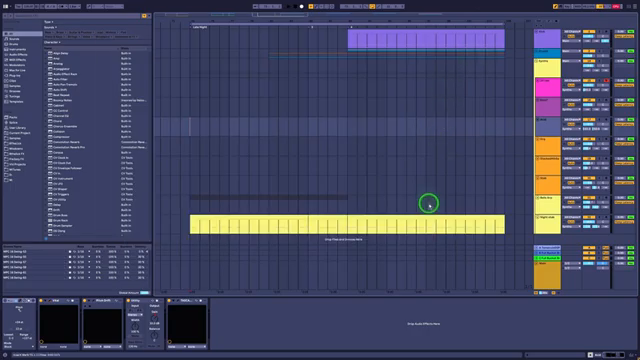640x360 pixels.
Task: Select the purple clip at top of arrangement
Action: pos(426,39)
